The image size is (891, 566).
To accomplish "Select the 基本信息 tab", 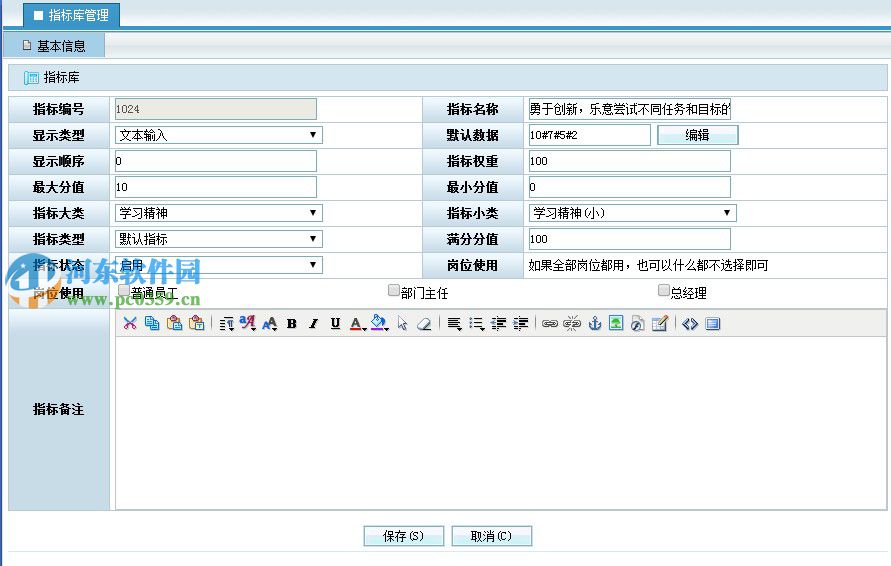I will pyautogui.click(x=54, y=46).
